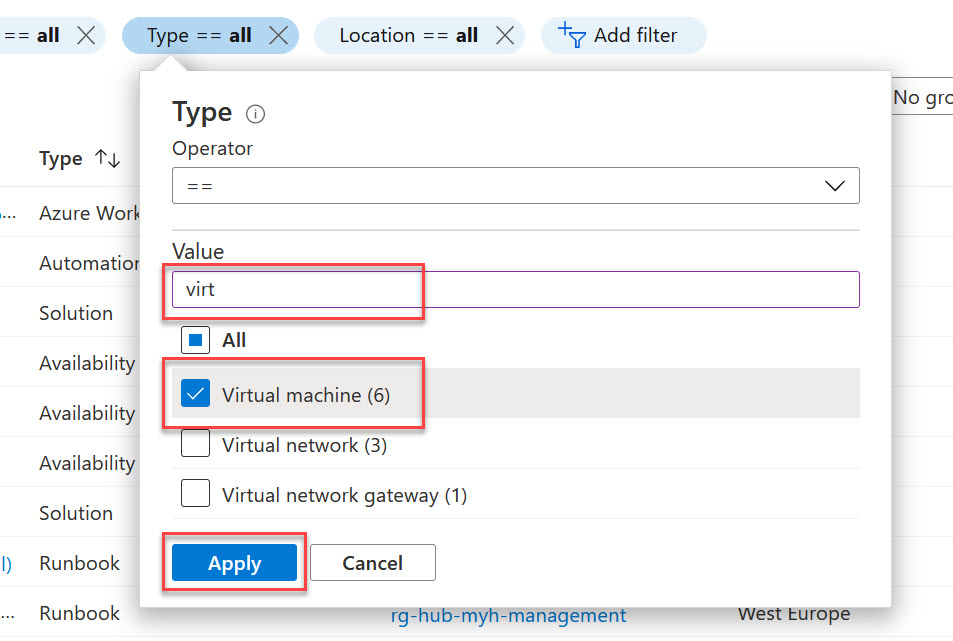Check the Virtual network (3) checkbox
The height and width of the screenshot is (641, 953).
point(195,444)
